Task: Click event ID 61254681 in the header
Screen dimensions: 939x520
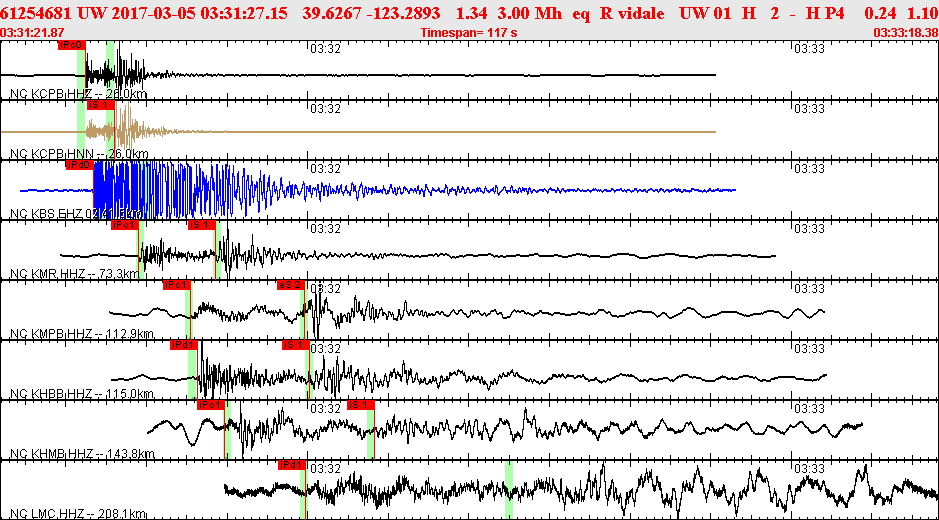Action: [x=37, y=13]
